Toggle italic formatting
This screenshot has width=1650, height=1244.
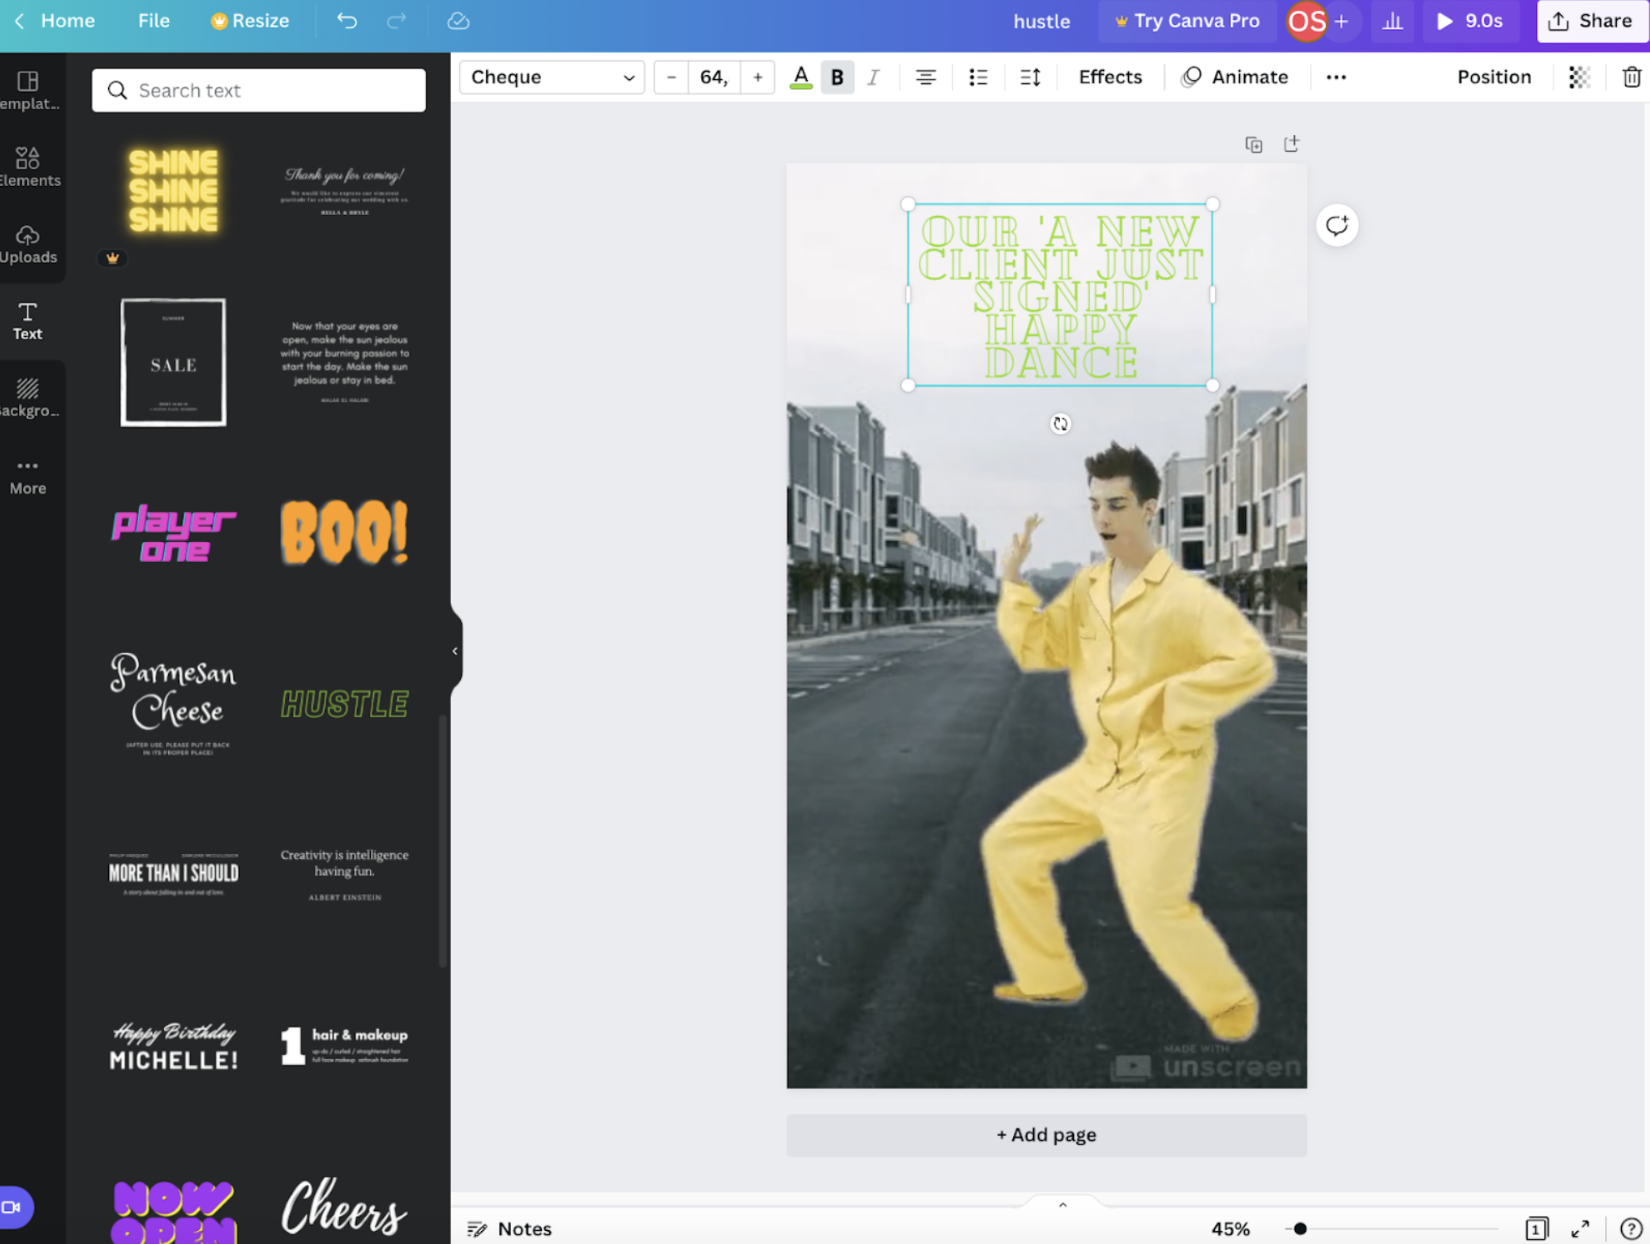[x=873, y=77]
